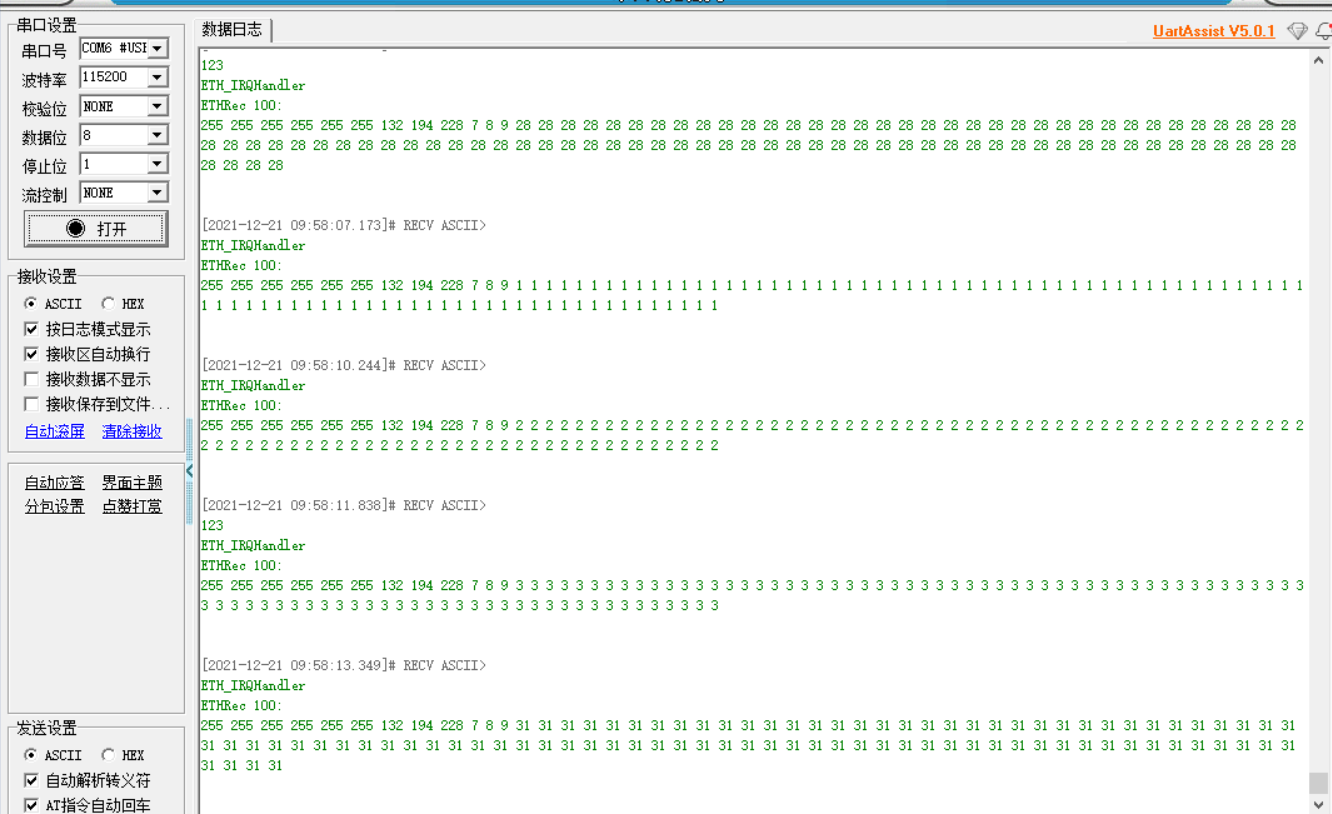This screenshot has width=1332, height=814.
Task: Collapse the left panel with the arrow handle
Action: pyautogui.click(x=189, y=470)
